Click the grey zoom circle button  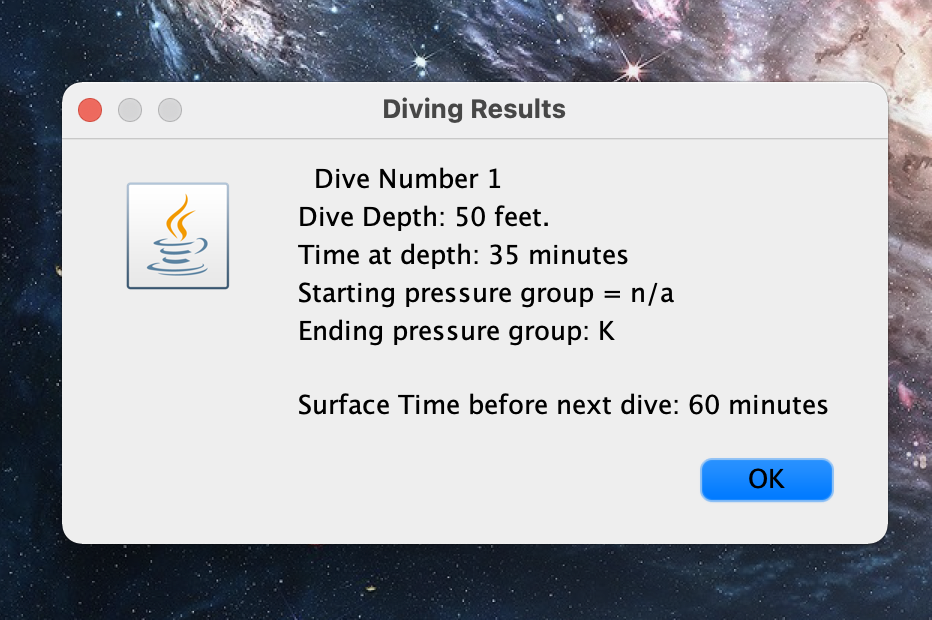pyautogui.click(x=169, y=110)
